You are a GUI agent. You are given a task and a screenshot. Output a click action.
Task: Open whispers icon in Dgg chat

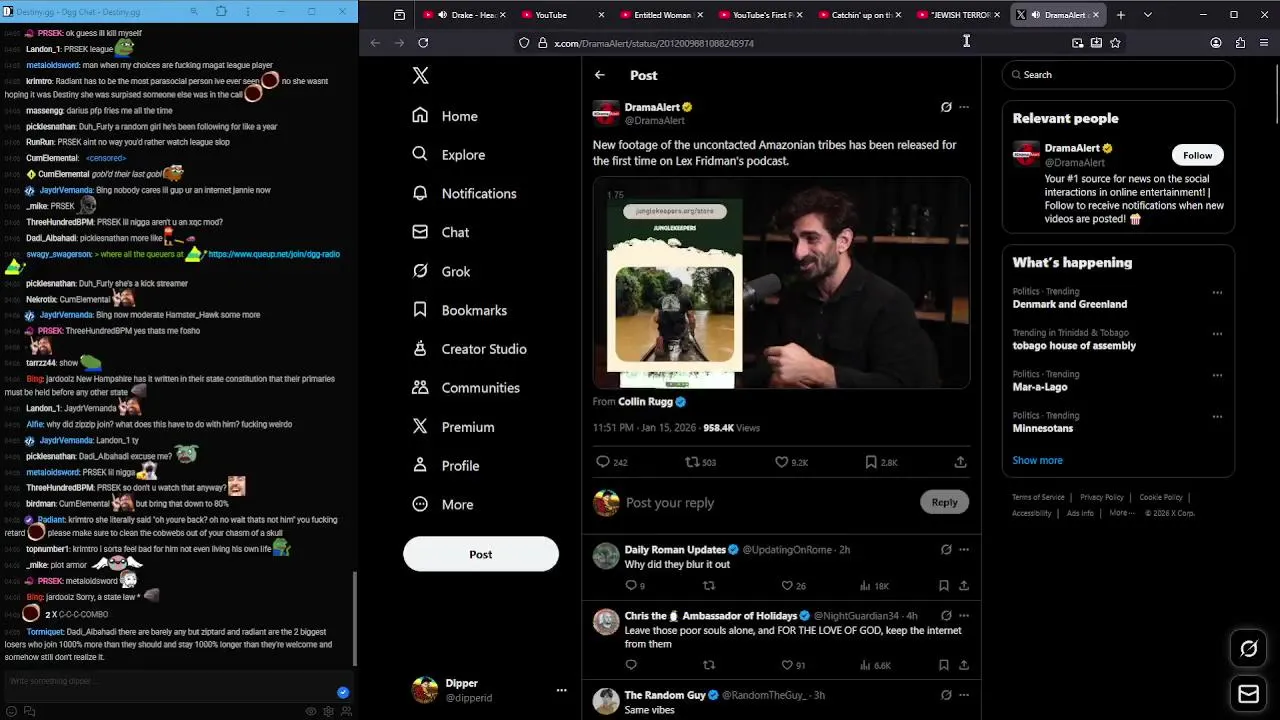[29, 711]
